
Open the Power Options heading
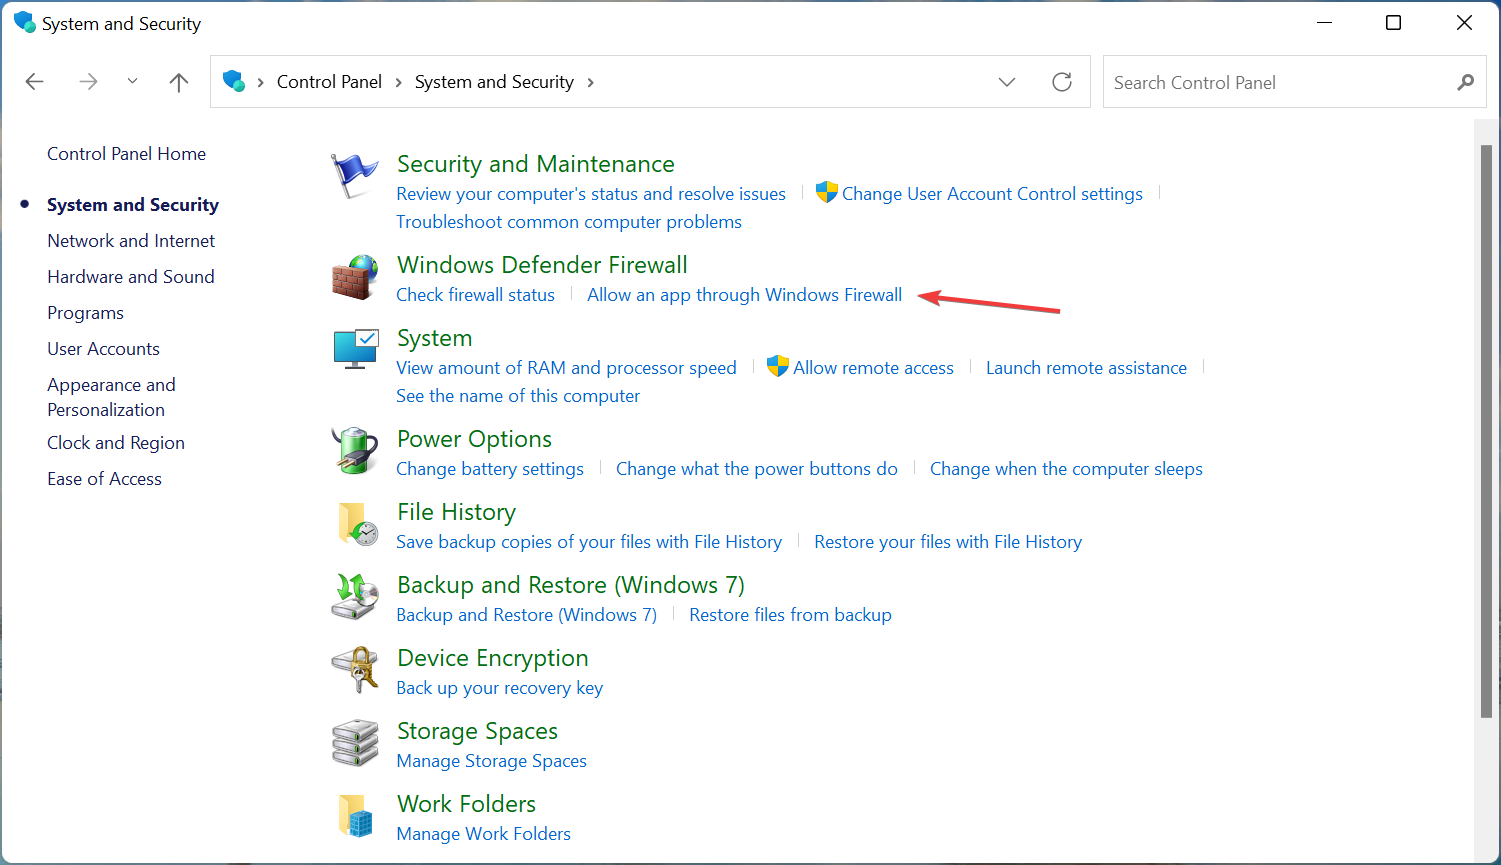(x=474, y=439)
